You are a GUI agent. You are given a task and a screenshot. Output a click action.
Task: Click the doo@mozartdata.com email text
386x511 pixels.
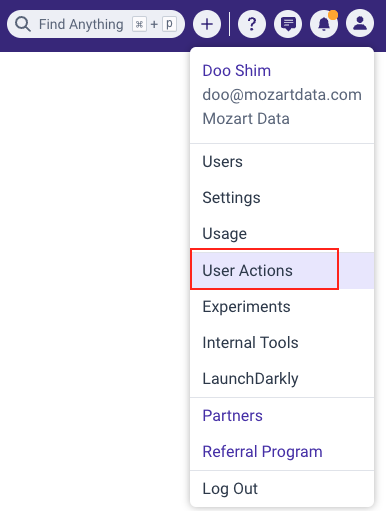click(x=282, y=95)
